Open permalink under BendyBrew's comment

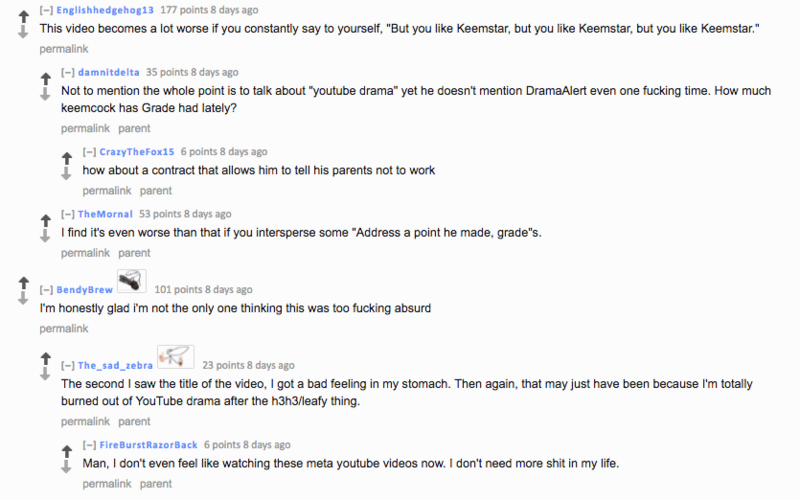pos(64,329)
